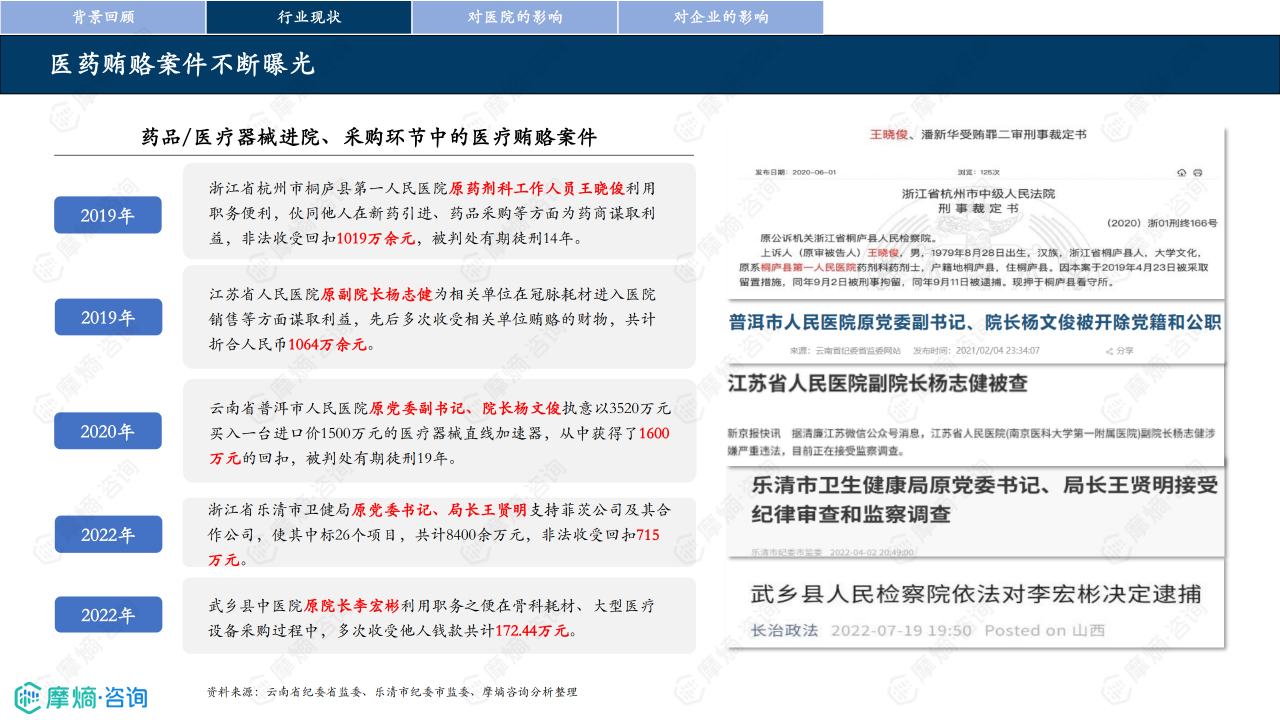Switch to the 行业现状 tab

click(x=308, y=17)
